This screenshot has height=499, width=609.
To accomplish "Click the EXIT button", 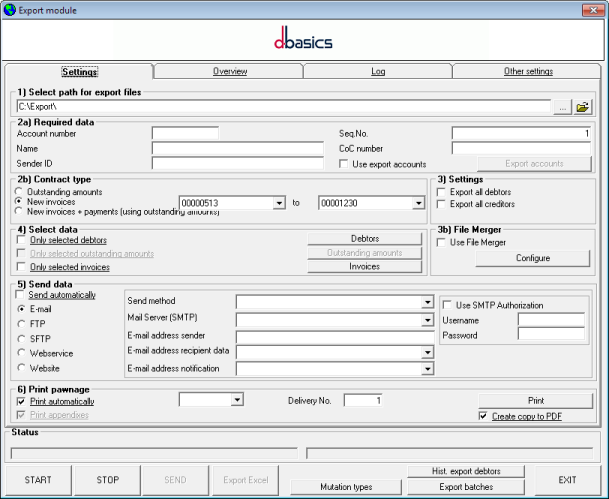I will click(567, 480).
